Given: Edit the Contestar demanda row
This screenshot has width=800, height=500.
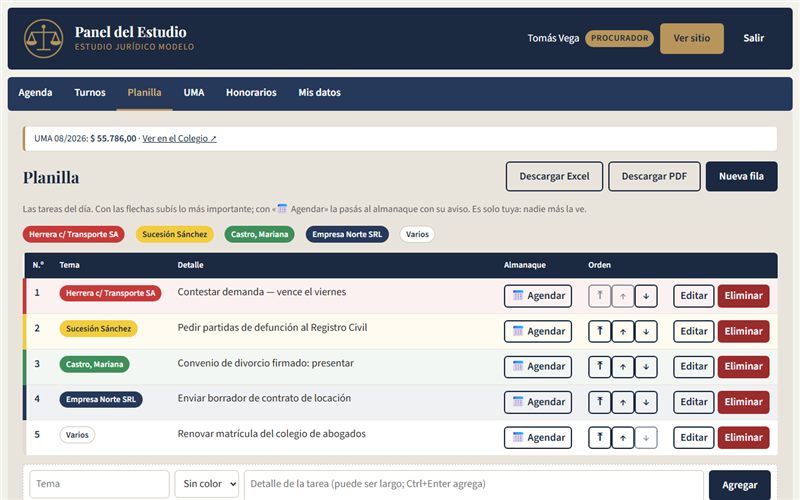Looking at the screenshot, I should 694,296.
